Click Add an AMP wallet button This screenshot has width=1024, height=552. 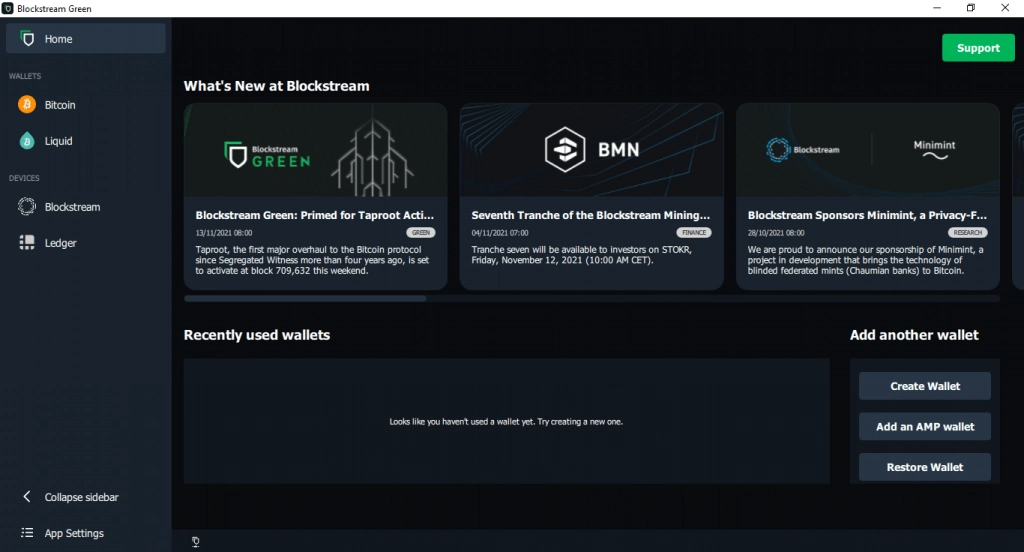925,427
